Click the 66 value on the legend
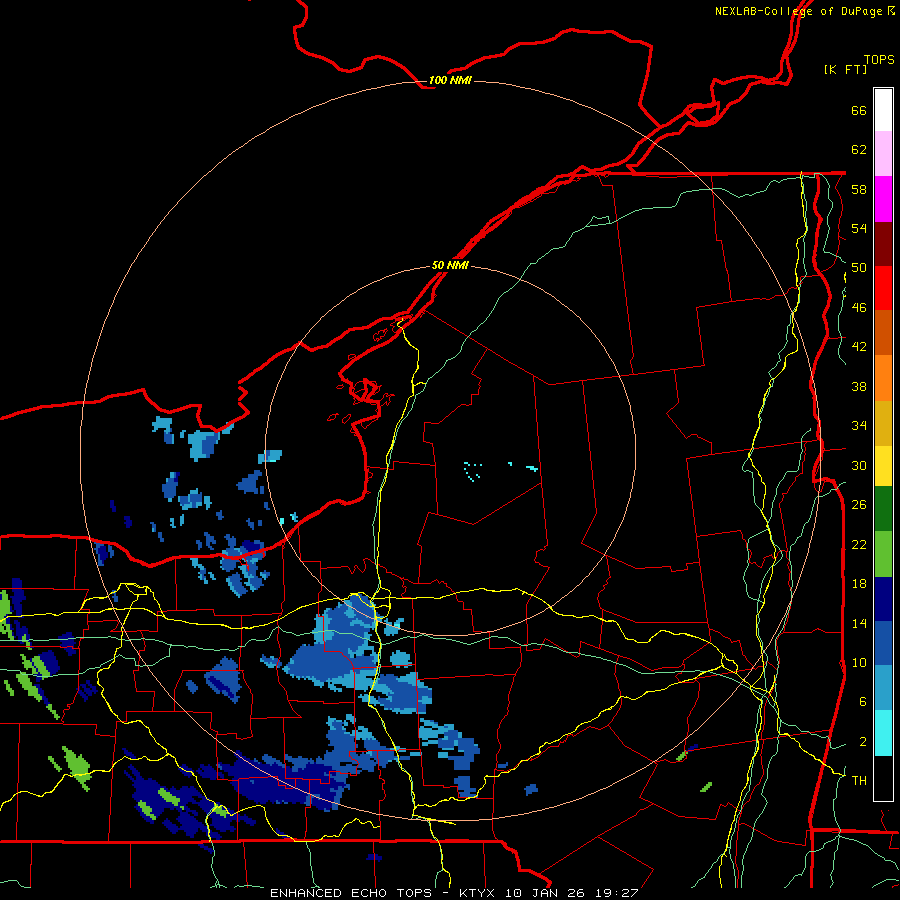Screen dimensions: 900x900 click(x=859, y=111)
